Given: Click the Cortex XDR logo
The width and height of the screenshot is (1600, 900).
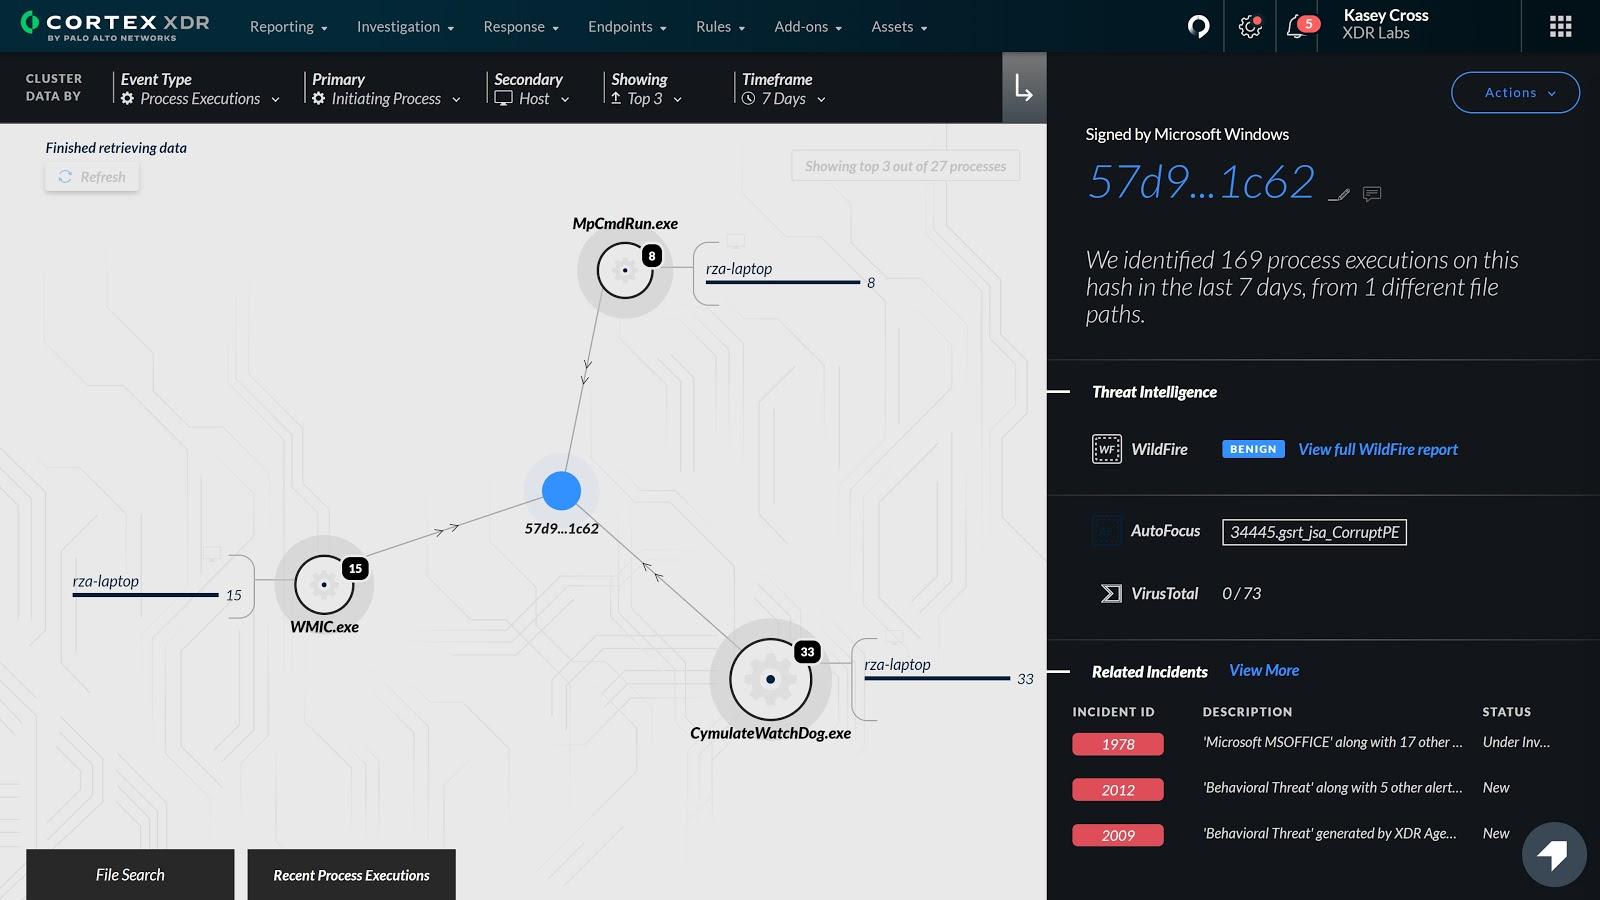Looking at the screenshot, I should pyautogui.click(x=115, y=26).
